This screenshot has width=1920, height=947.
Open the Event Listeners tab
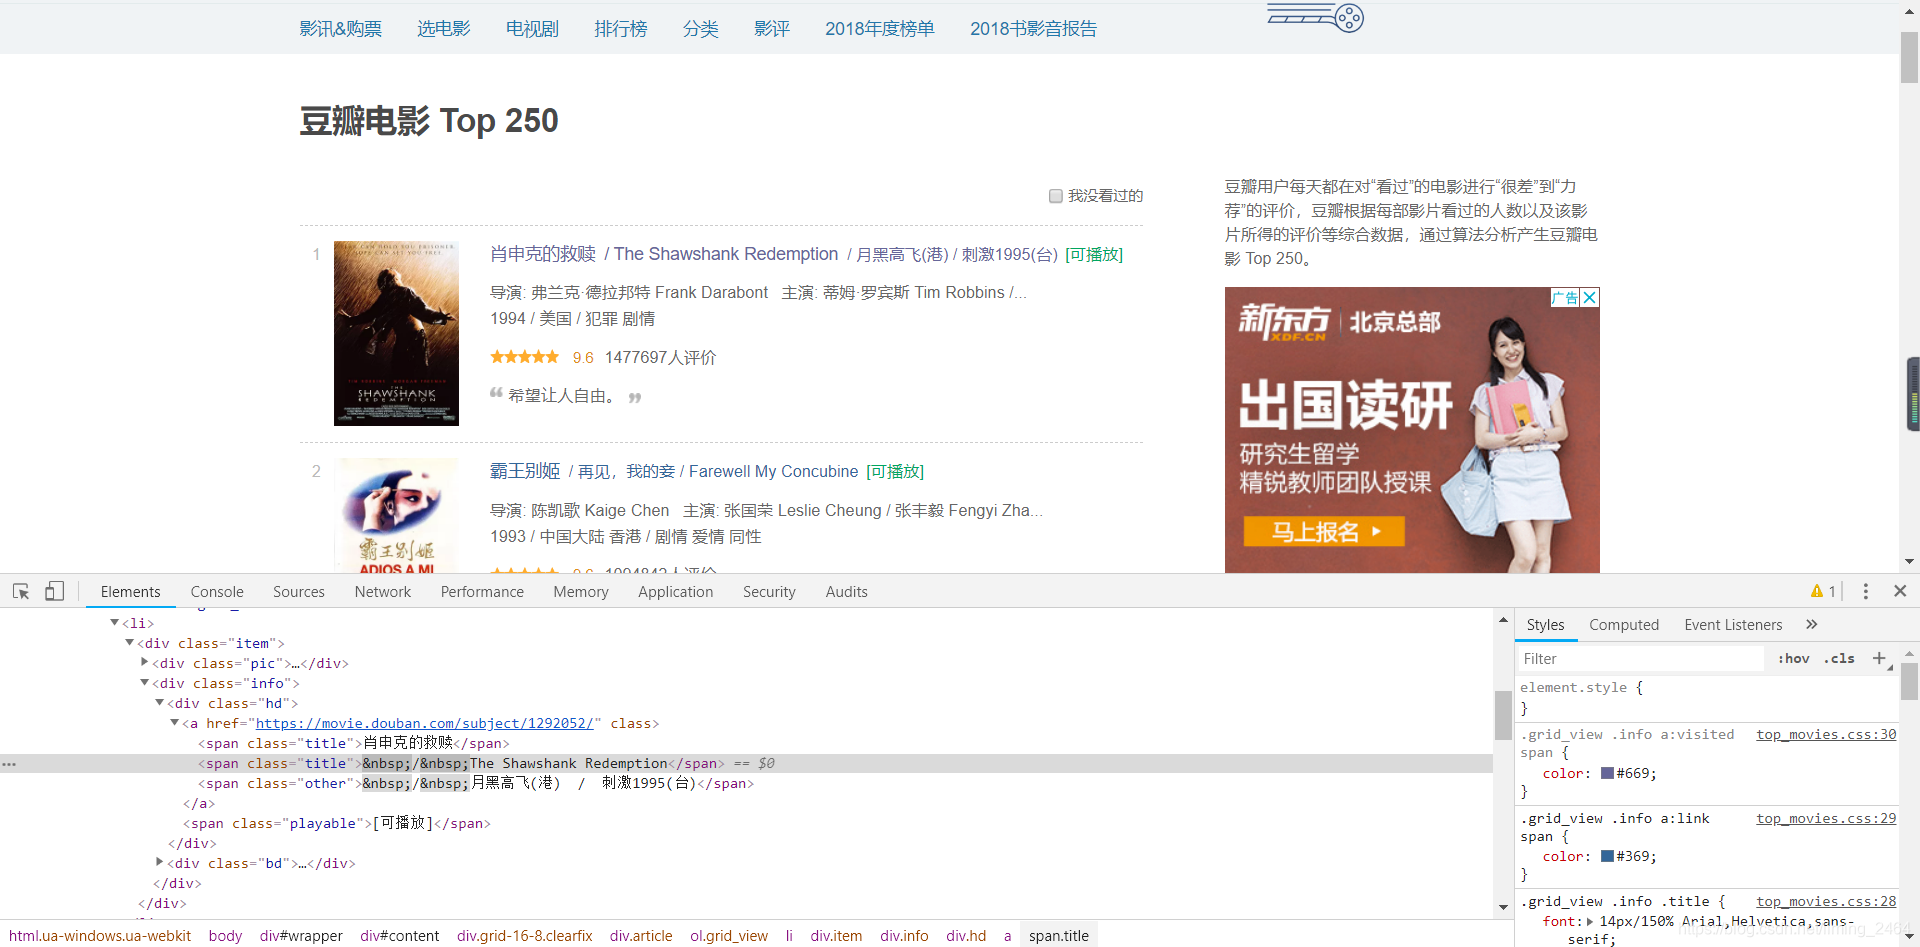tap(1733, 624)
